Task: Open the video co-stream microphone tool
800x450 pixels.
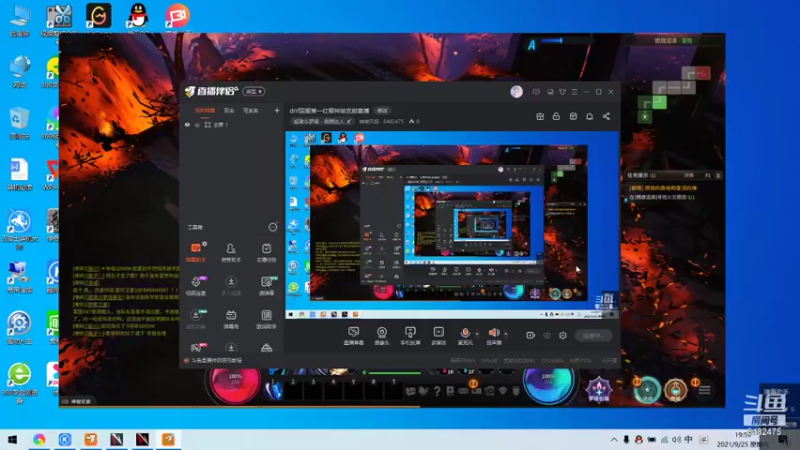Action: pyautogui.click(x=195, y=285)
